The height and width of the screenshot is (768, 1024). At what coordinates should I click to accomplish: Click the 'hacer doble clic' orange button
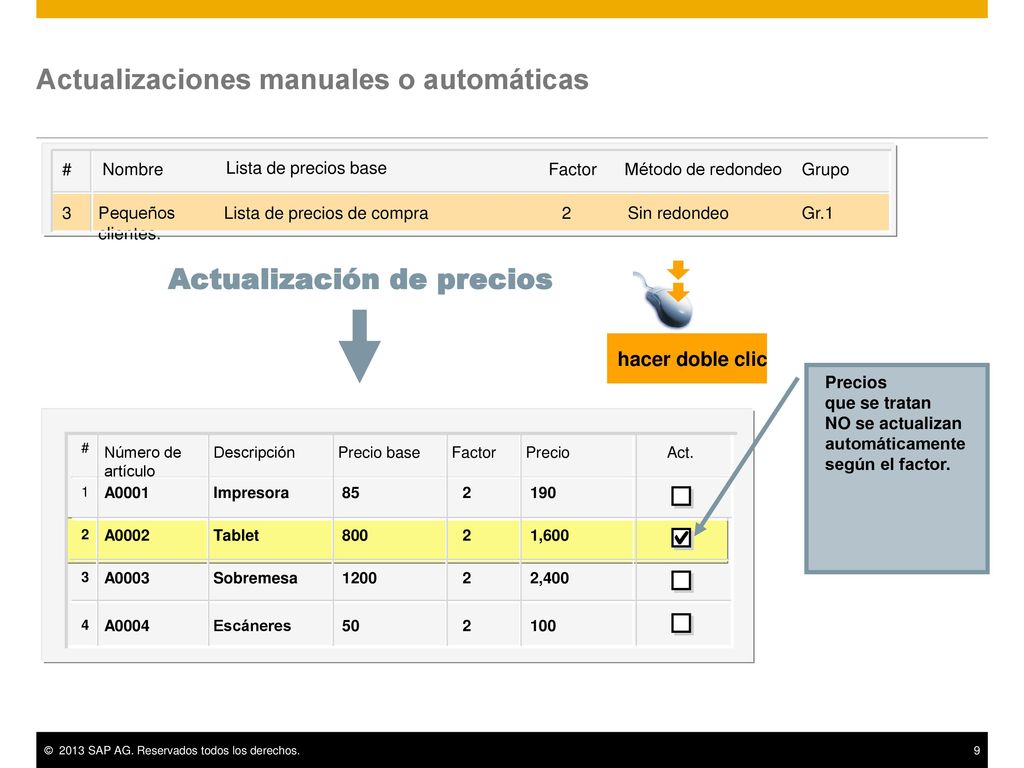[x=686, y=359]
